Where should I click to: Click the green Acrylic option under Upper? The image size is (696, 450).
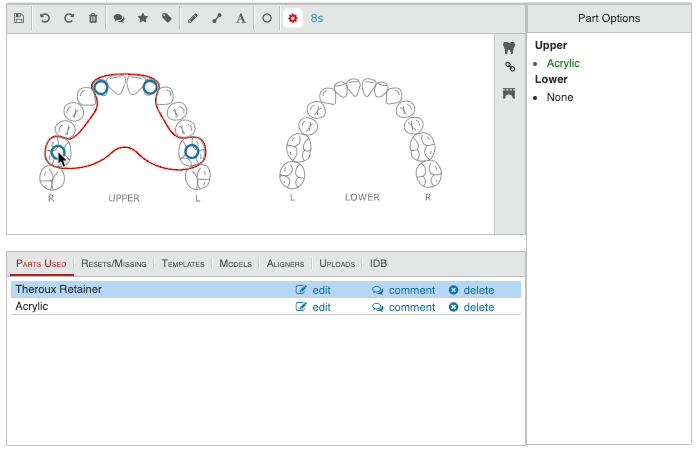tap(563, 63)
